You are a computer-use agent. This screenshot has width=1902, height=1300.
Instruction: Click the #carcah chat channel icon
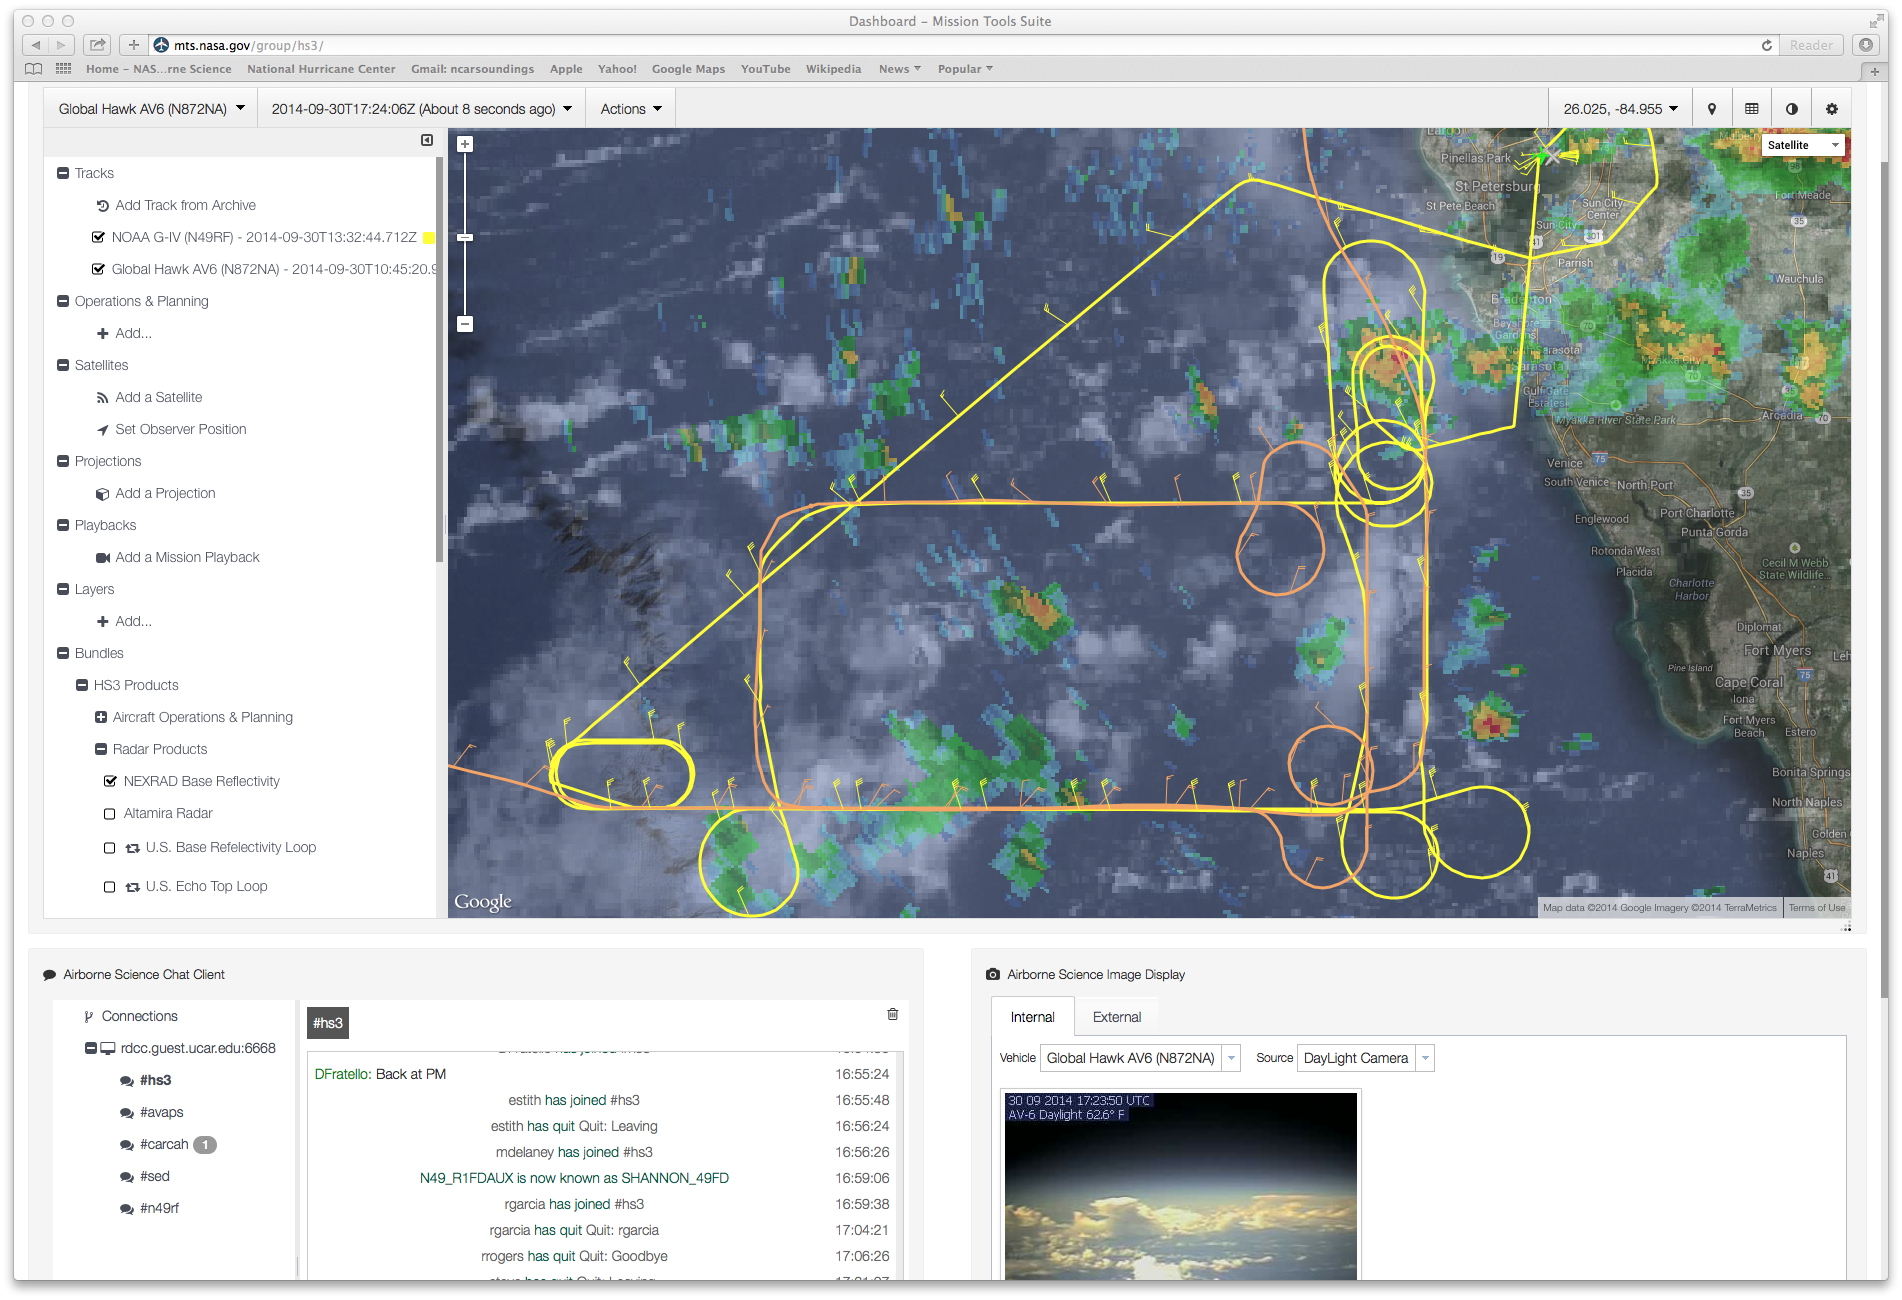tap(126, 1145)
